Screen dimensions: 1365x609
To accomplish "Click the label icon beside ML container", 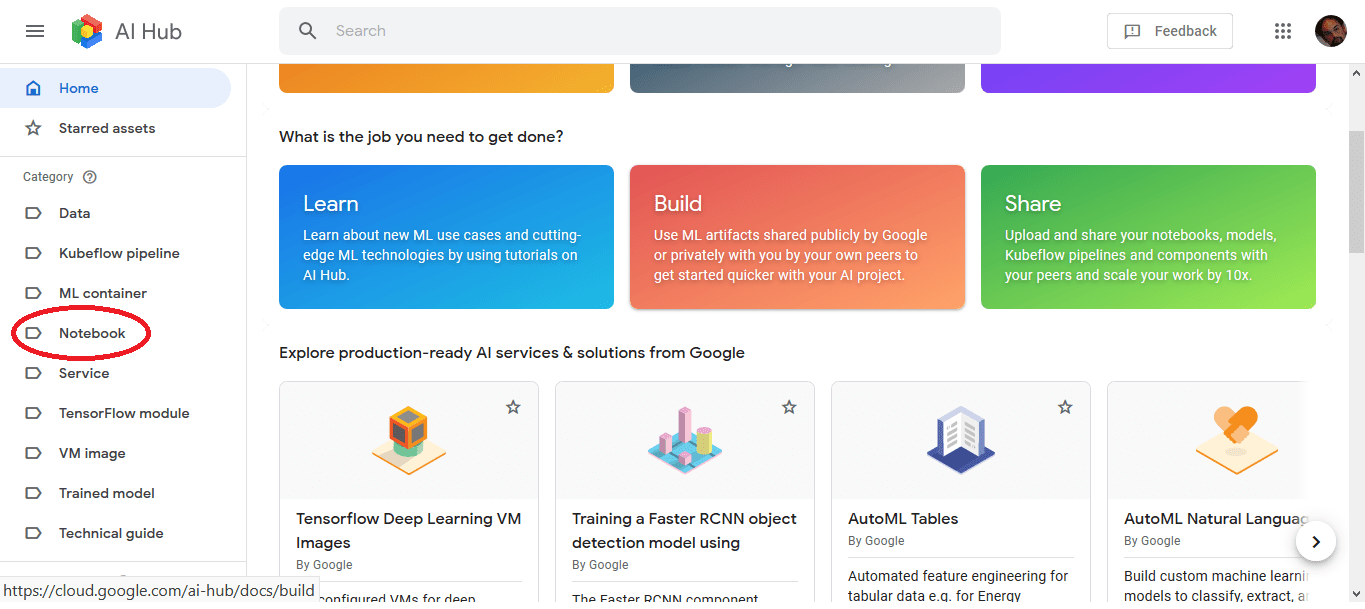I will [33, 293].
